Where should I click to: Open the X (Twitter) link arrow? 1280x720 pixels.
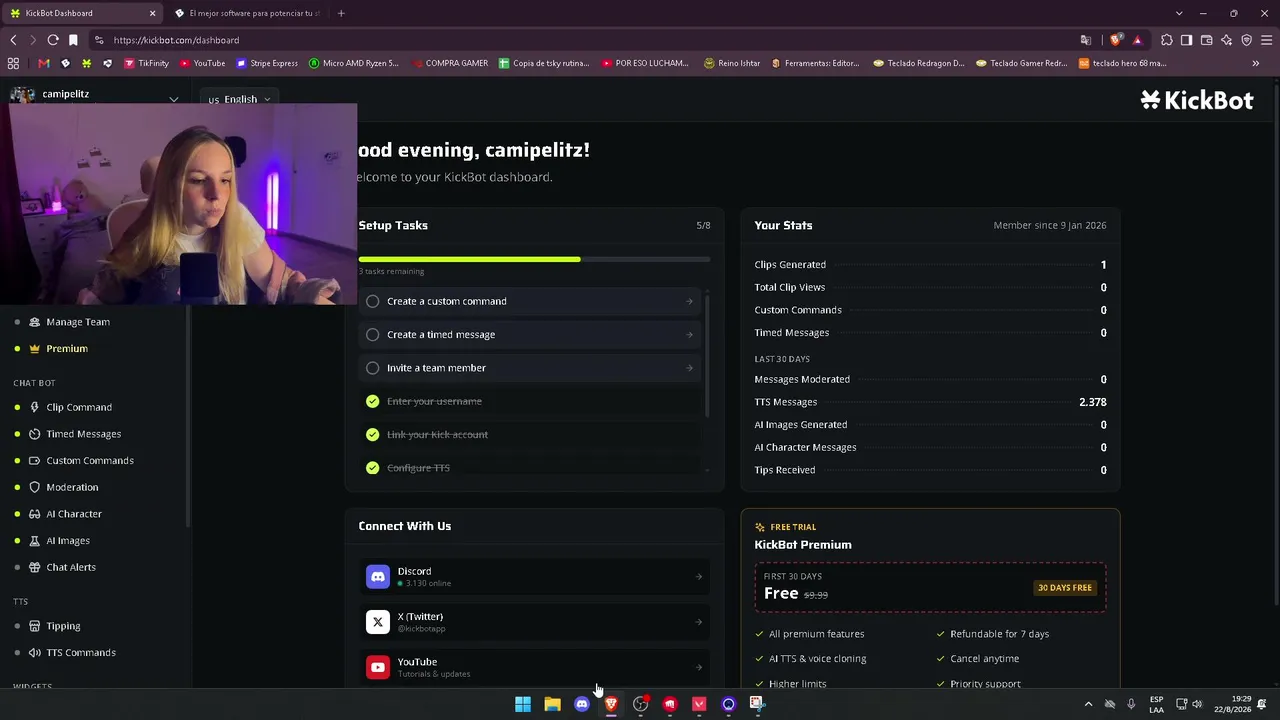click(699, 622)
